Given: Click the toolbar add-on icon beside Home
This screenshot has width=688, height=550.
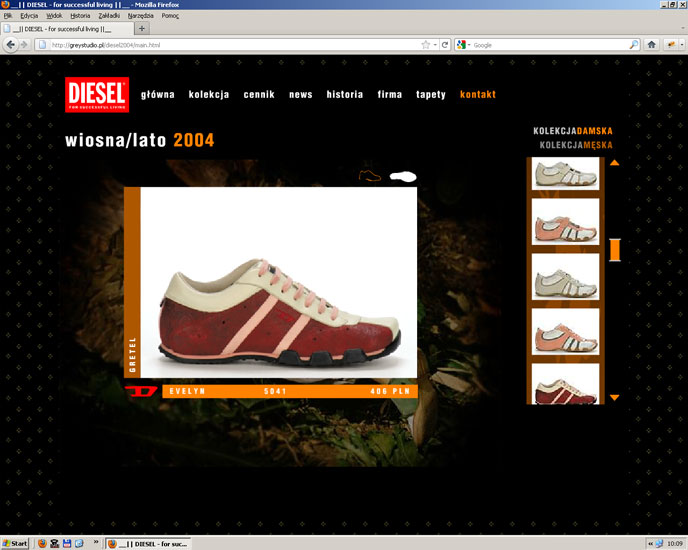Looking at the screenshot, I should pyautogui.click(x=671, y=44).
